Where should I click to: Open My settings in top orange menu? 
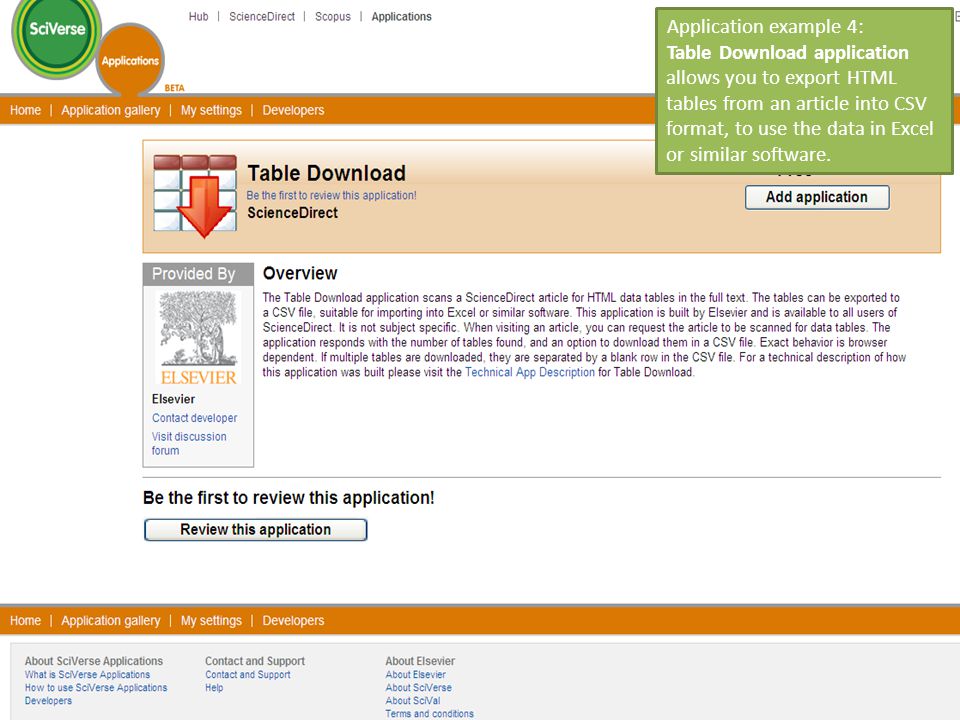click(211, 110)
